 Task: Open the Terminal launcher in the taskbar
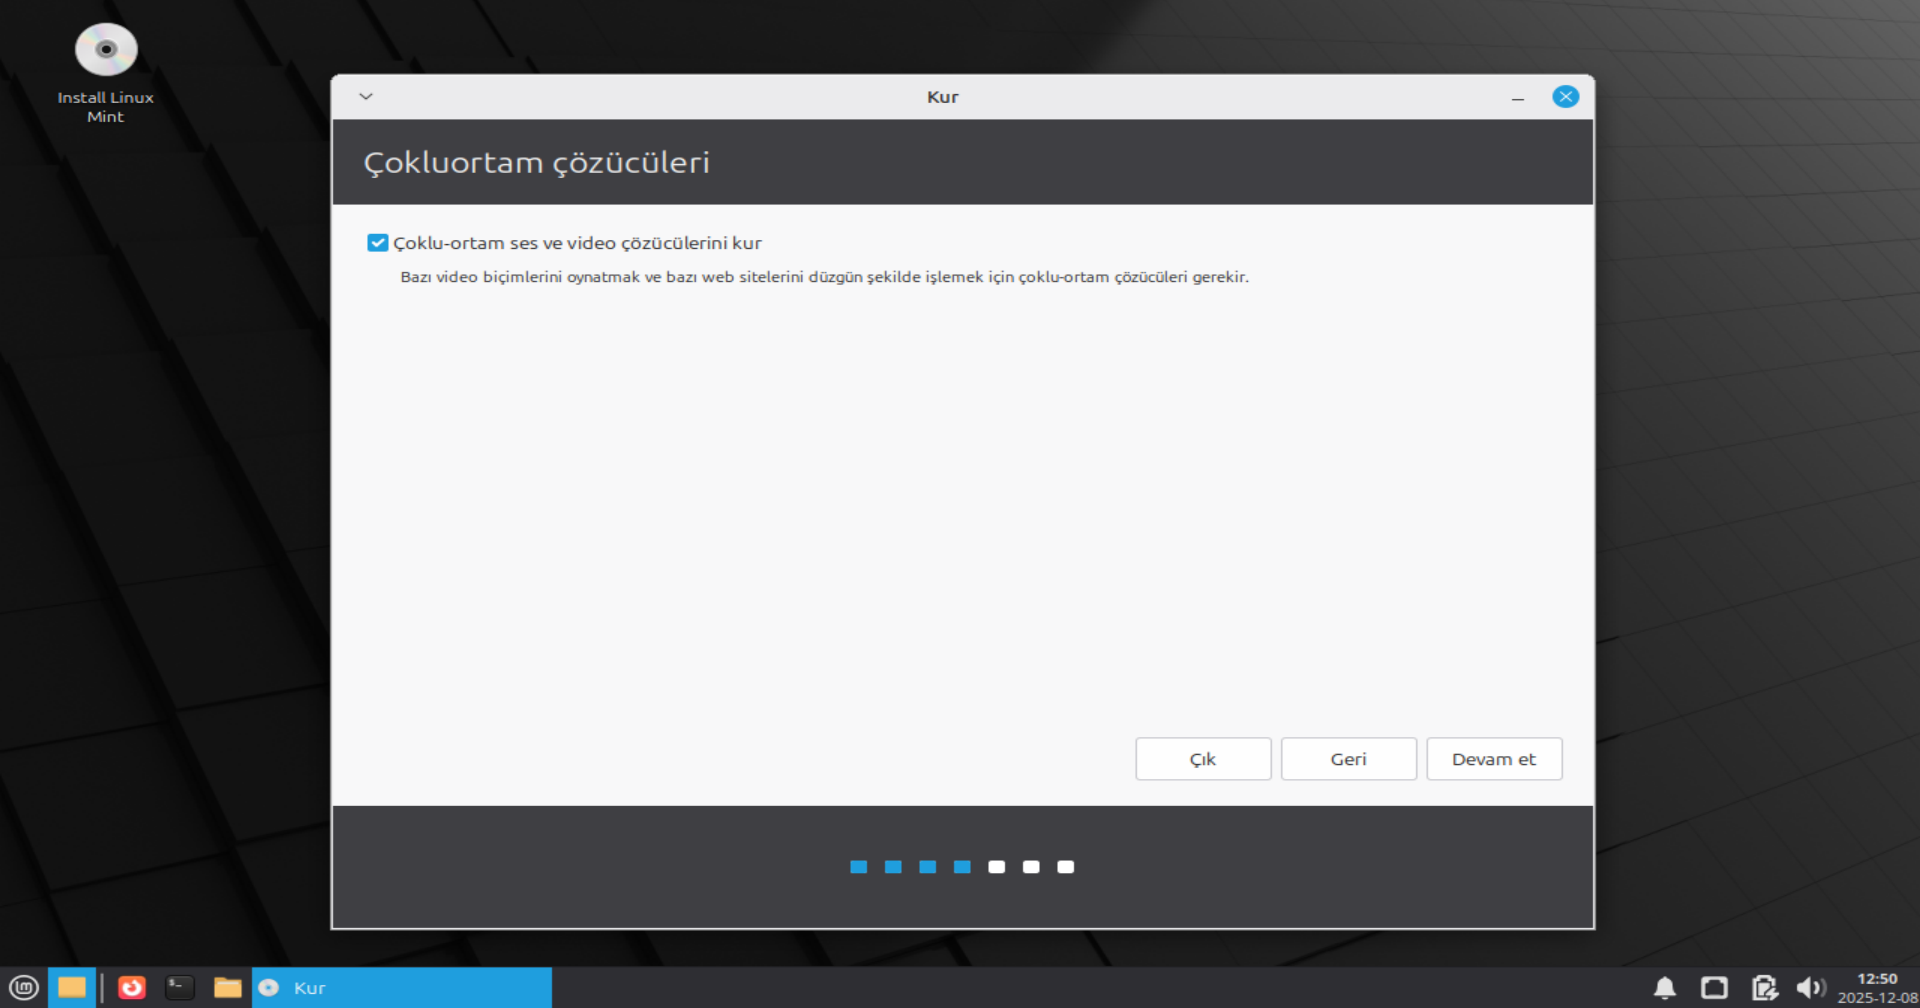180,988
